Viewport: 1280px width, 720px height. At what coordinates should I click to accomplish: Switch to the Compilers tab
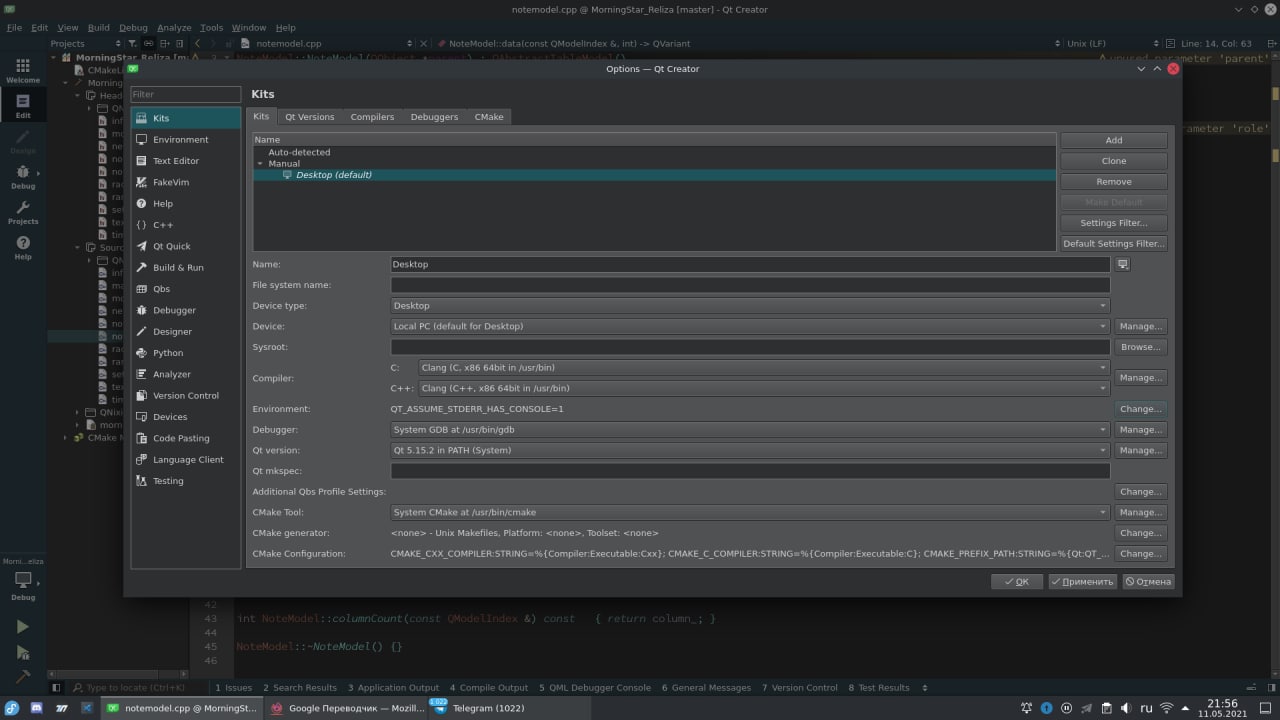372,117
